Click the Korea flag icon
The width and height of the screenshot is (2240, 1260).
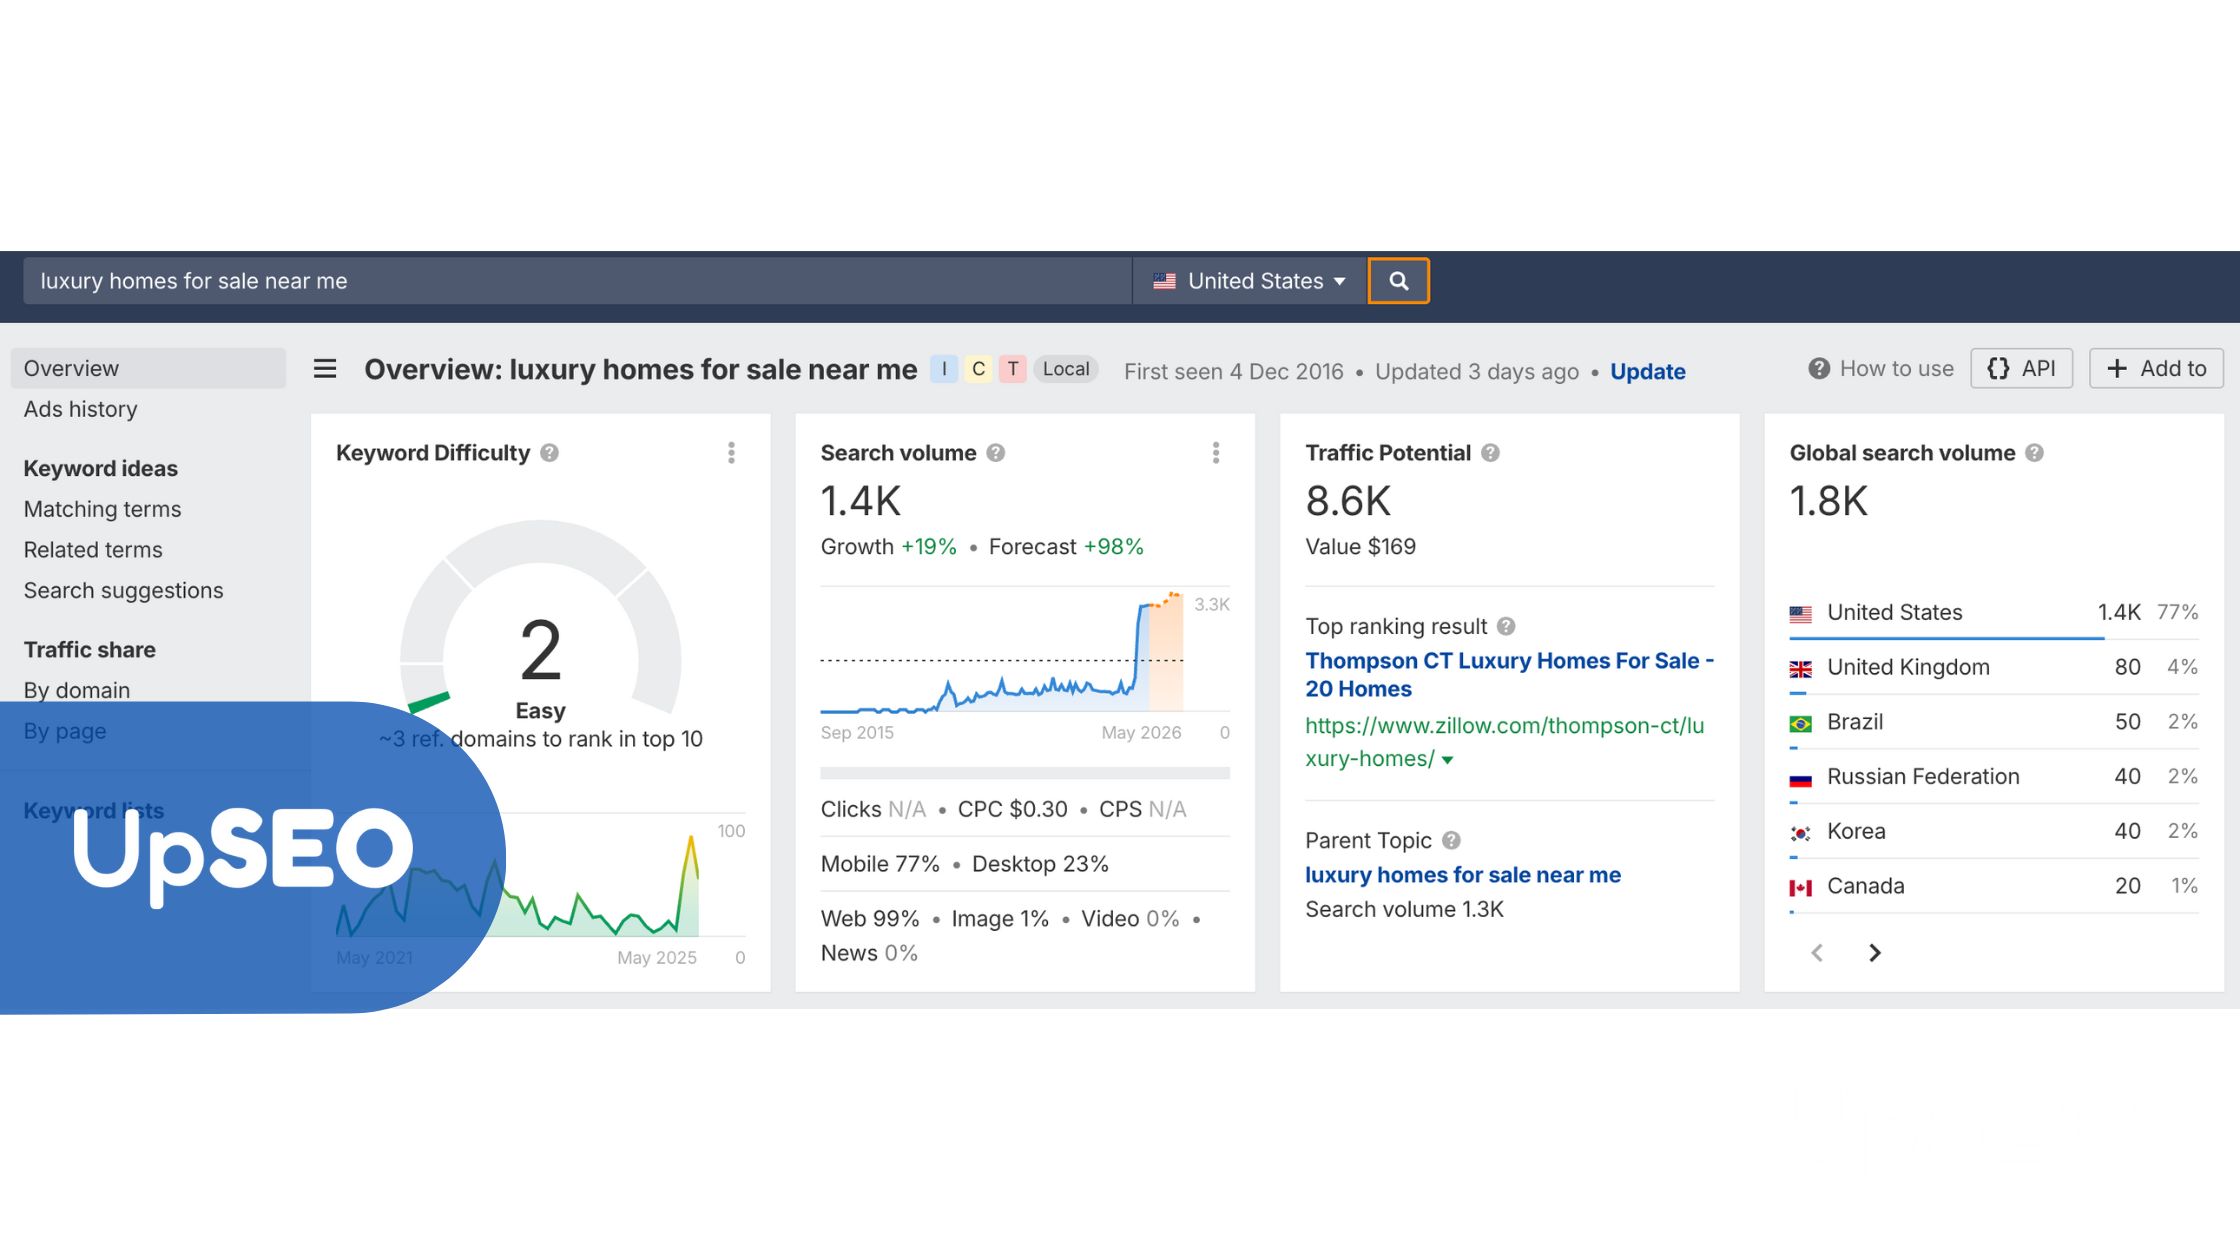pos(1800,832)
